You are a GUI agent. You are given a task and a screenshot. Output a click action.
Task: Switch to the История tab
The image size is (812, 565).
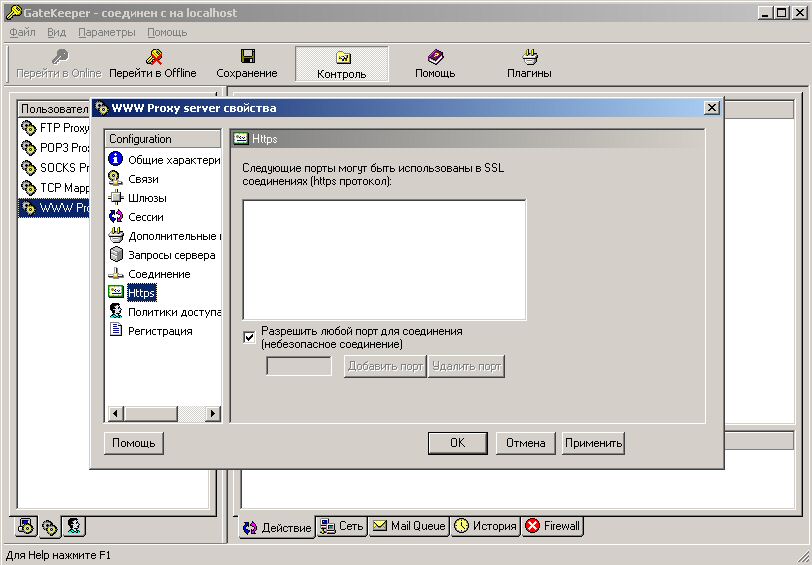(x=486, y=526)
